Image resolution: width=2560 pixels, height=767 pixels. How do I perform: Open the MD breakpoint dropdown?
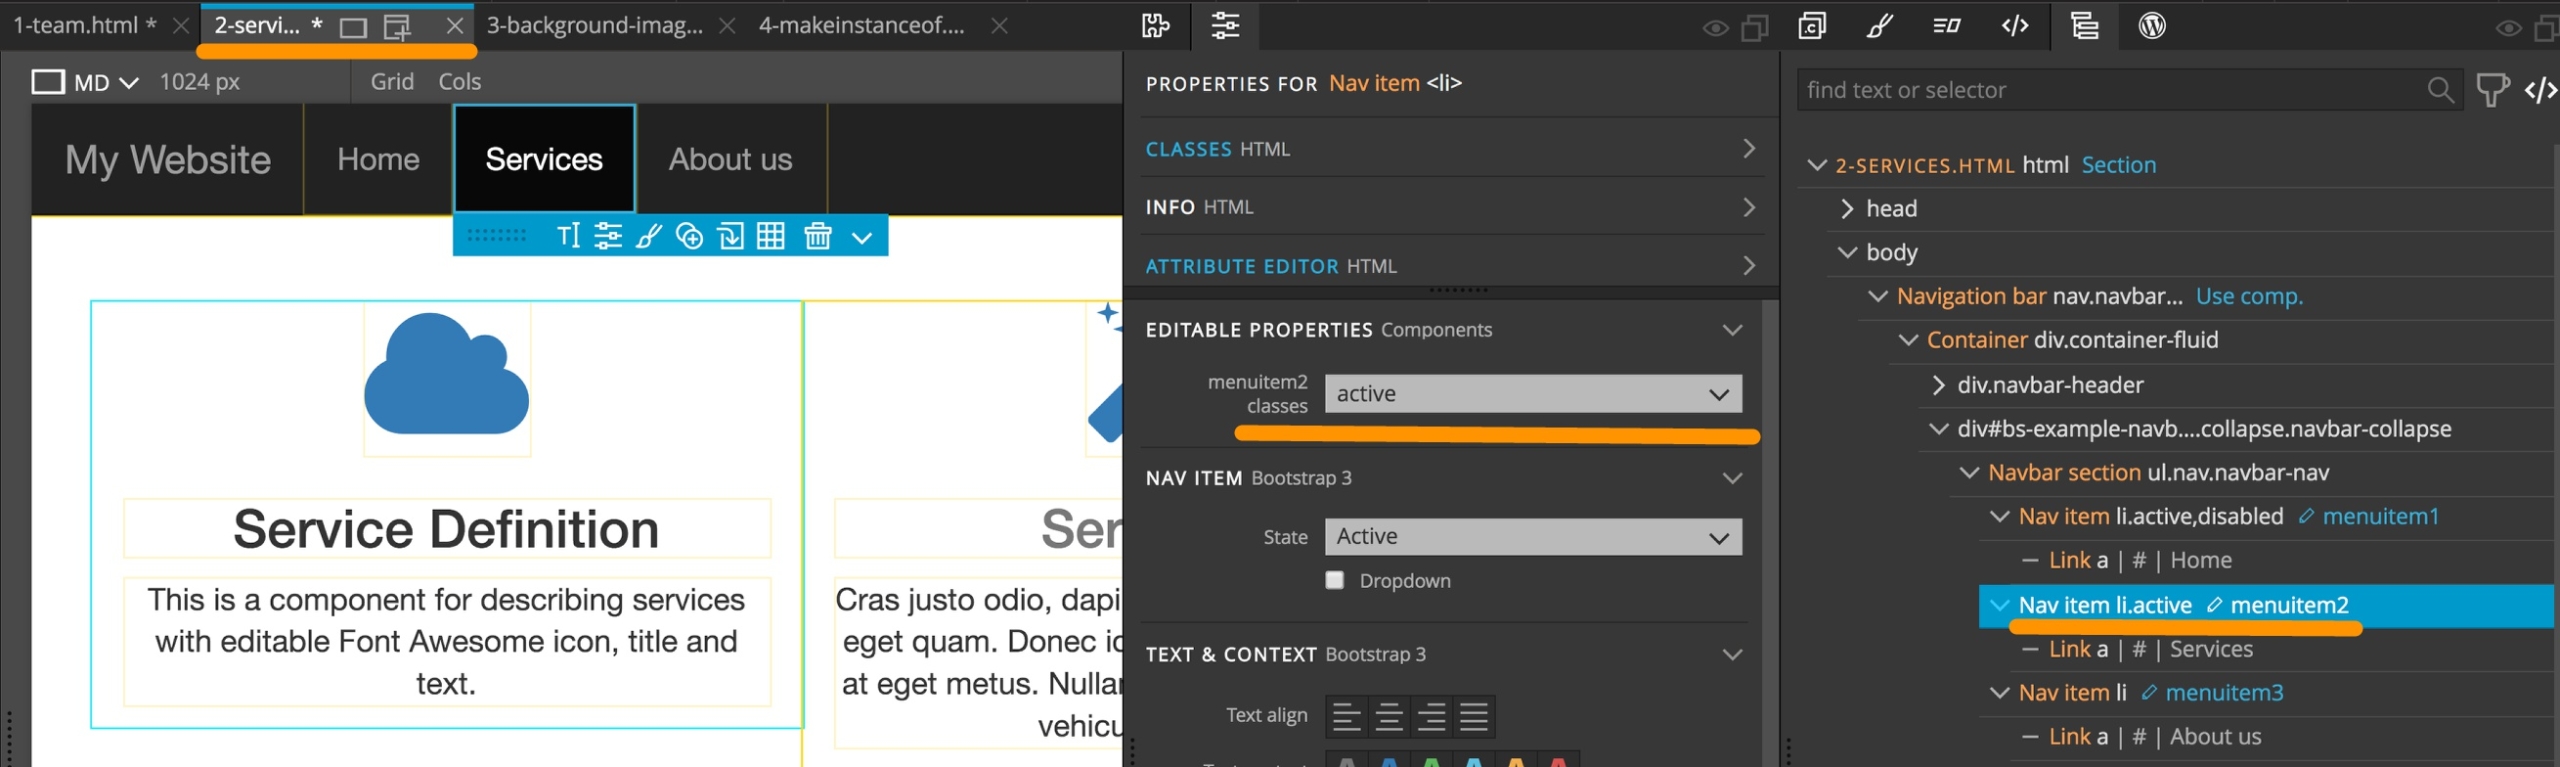point(106,82)
